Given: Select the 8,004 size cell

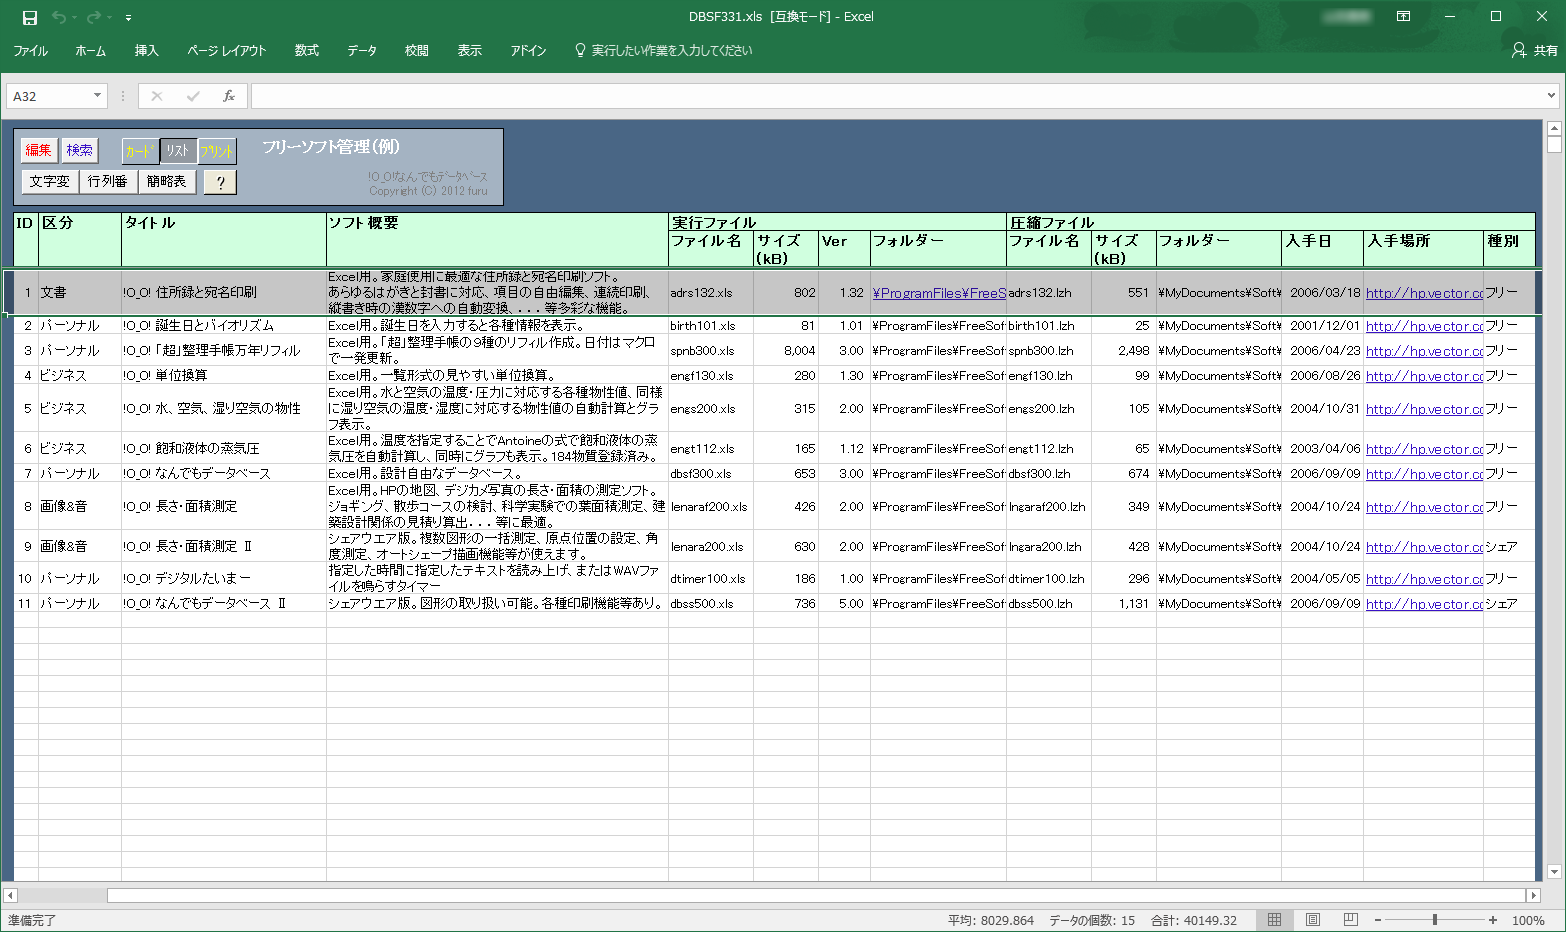Looking at the screenshot, I should coord(786,351).
